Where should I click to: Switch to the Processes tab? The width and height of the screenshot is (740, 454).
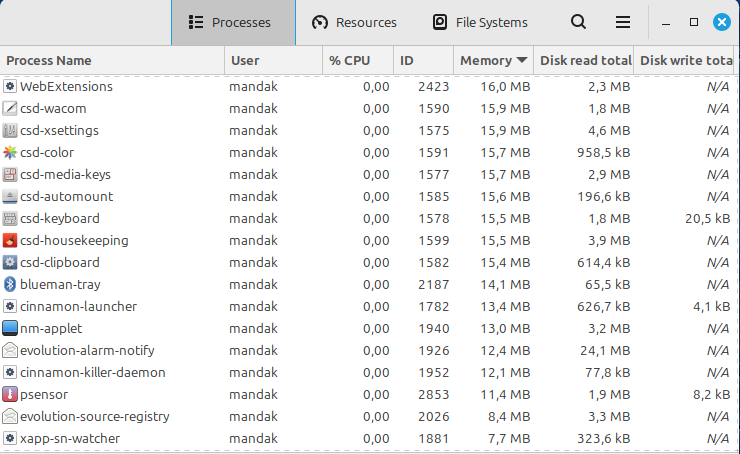(x=234, y=23)
